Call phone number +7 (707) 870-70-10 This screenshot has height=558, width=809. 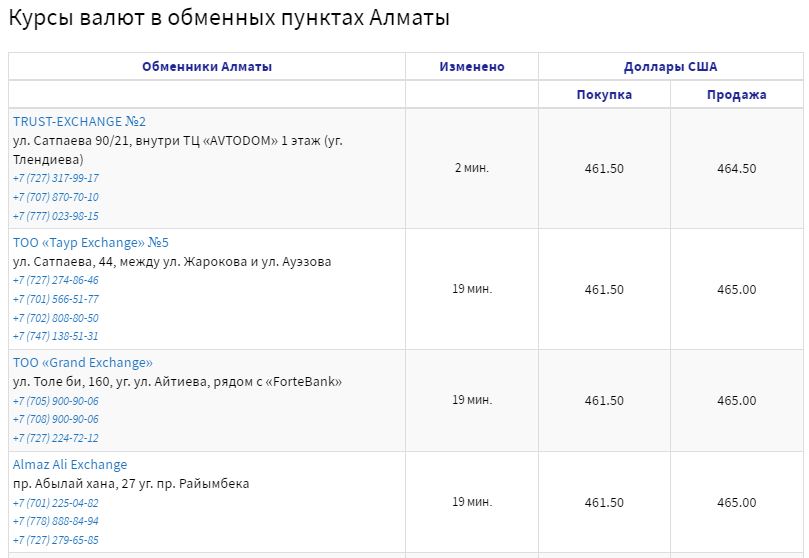pyautogui.click(x=56, y=197)
